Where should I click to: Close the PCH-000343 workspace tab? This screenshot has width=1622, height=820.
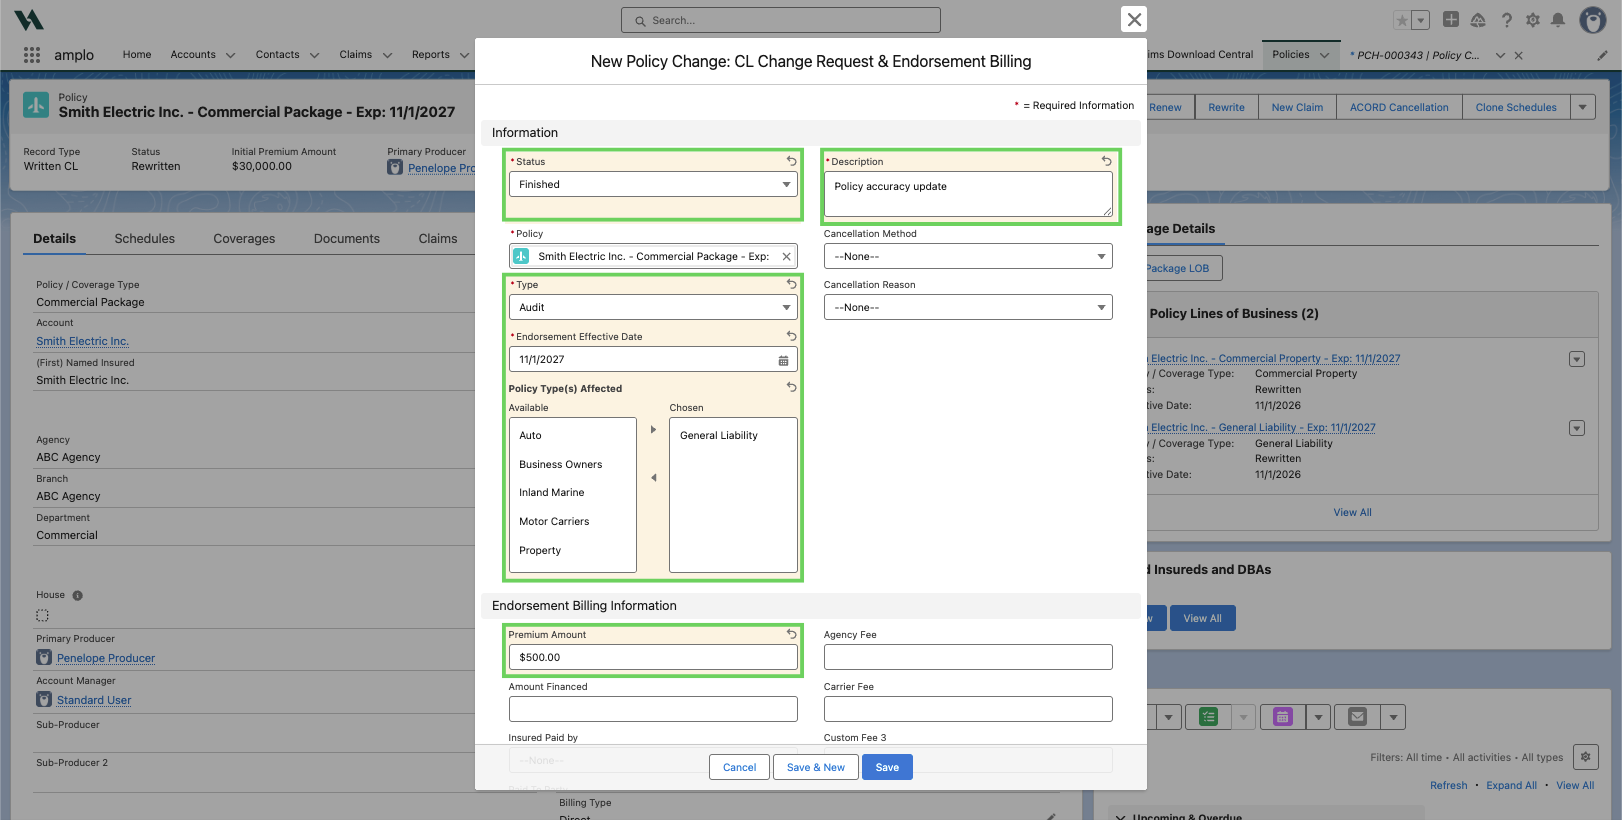tap(1518, 56)
